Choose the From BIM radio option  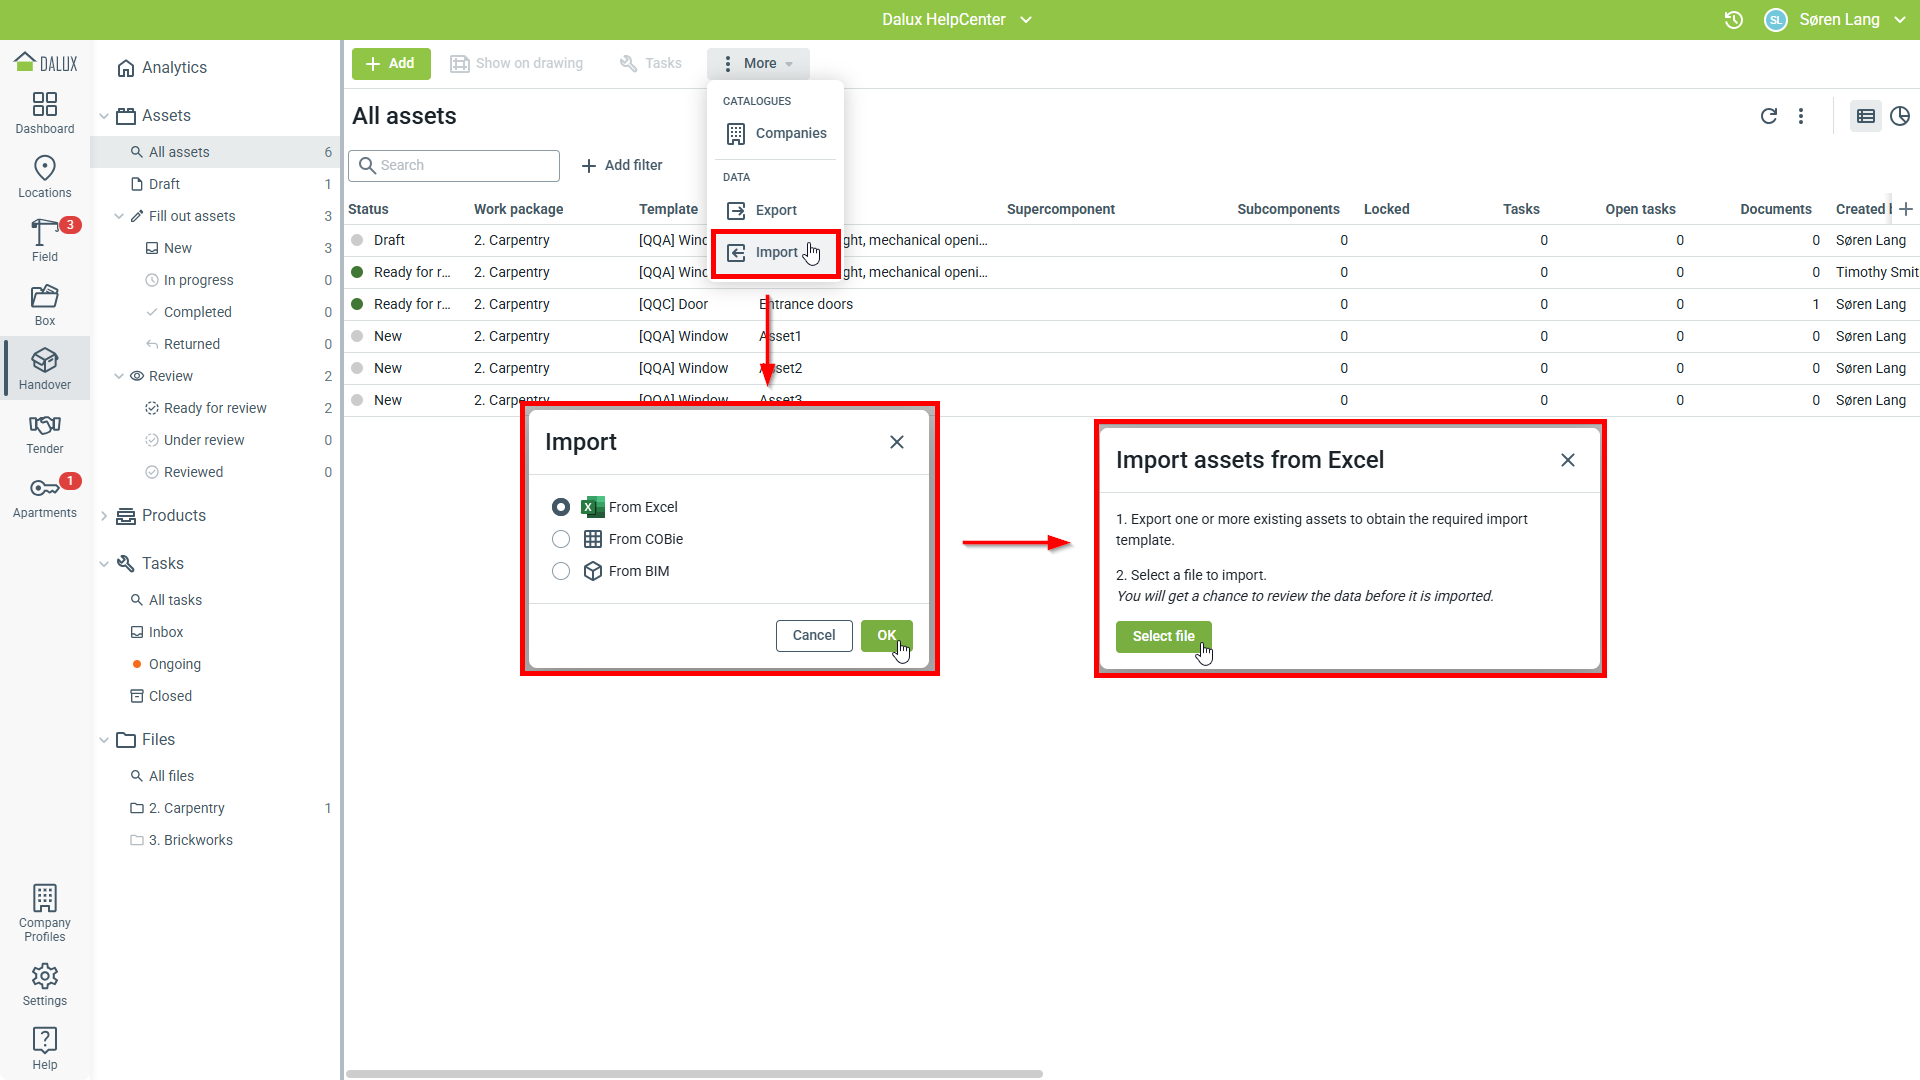coord(561,571)
